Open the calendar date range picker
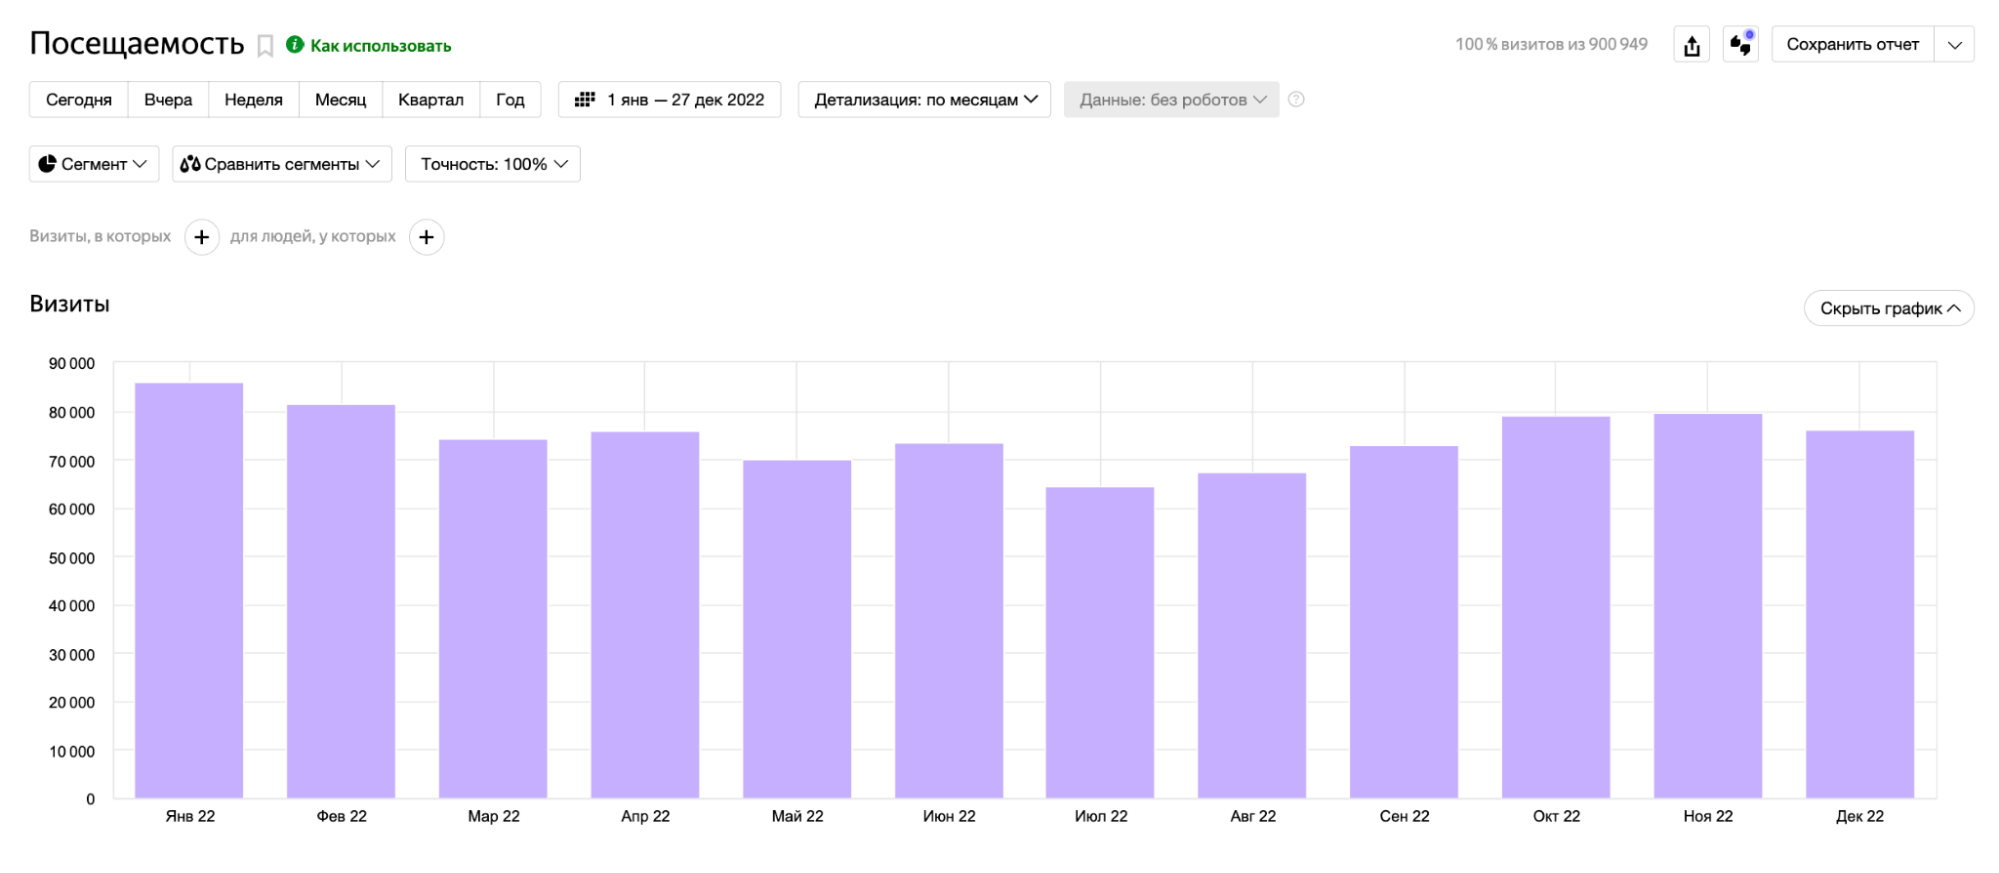 pos(669,100)
